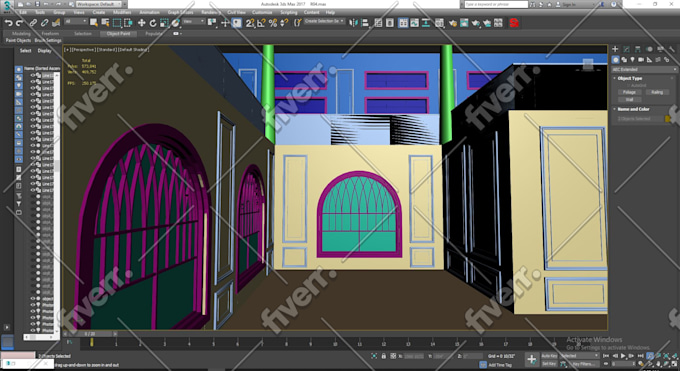The image size is (680, 371).
Task: Click the Redo arrow in main toolbar
Action: pyautogui.click(x=20, y=23)
